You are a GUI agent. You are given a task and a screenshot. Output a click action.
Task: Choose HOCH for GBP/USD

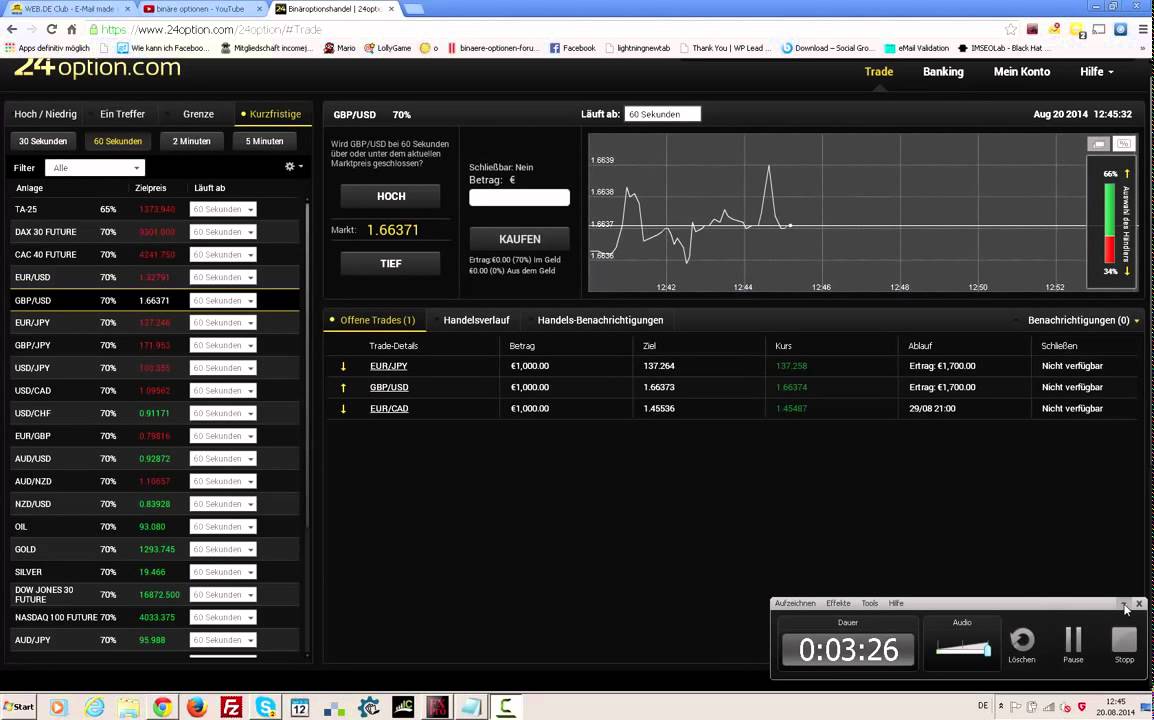coord(391,197)
